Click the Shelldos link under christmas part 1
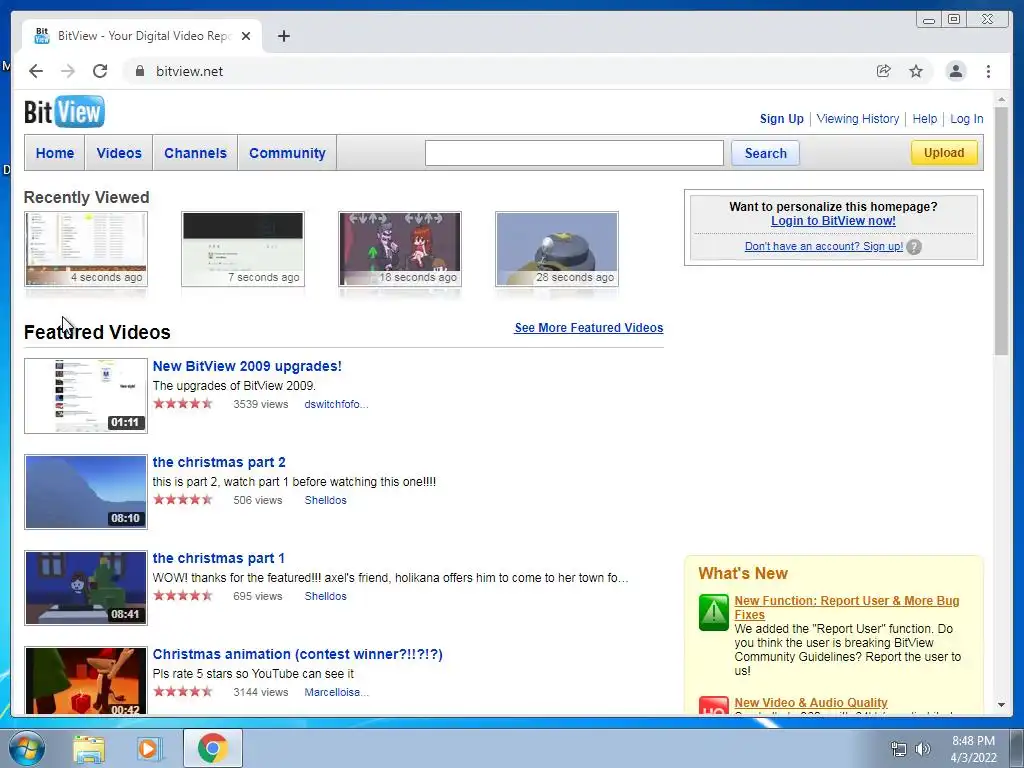Screen dimensions: 1024x768 click(x=325, y=596)
